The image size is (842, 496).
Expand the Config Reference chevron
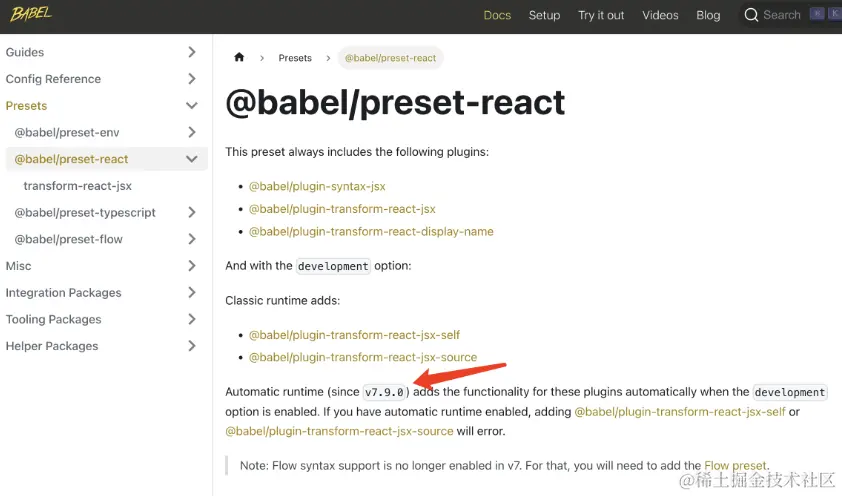click(x=192, y=79)
